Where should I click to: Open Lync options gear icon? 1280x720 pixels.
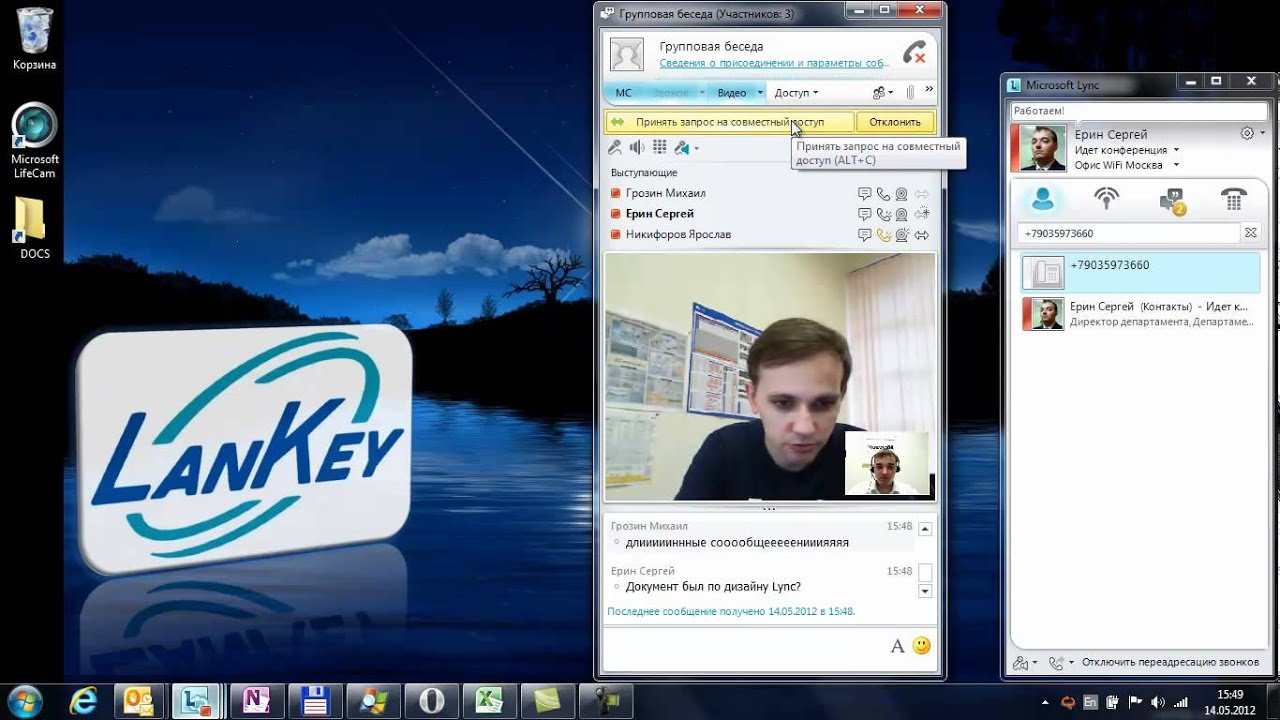click(x=1247, y=133)
